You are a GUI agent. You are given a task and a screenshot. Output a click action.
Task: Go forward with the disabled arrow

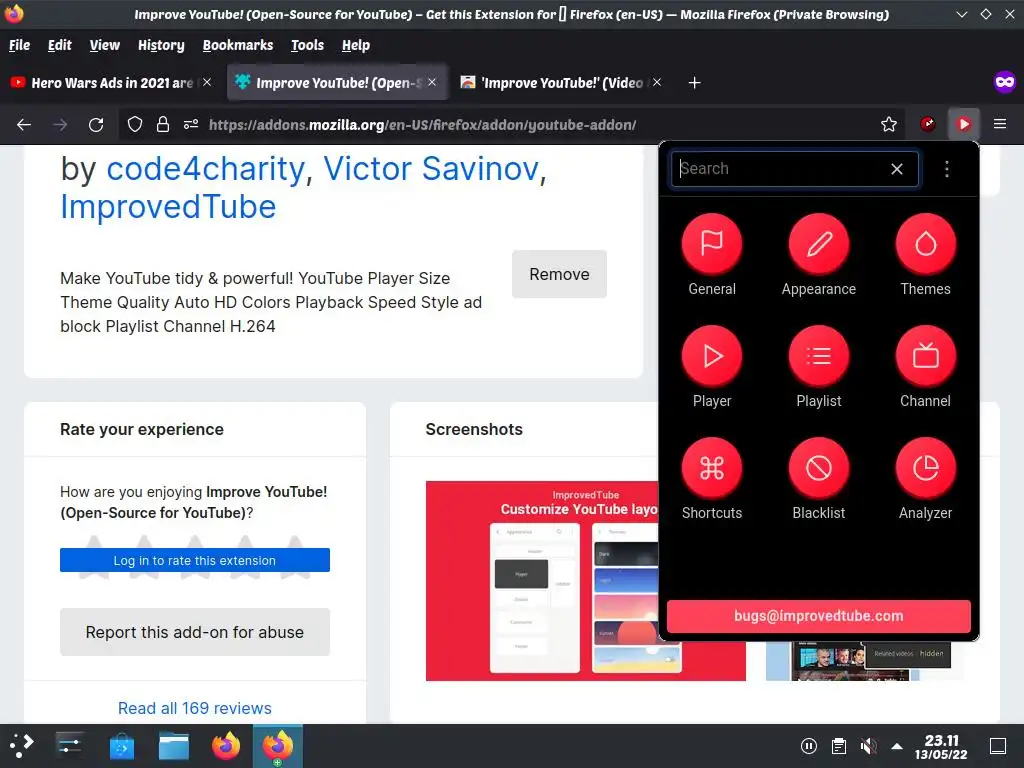click(x=60, y=124)
